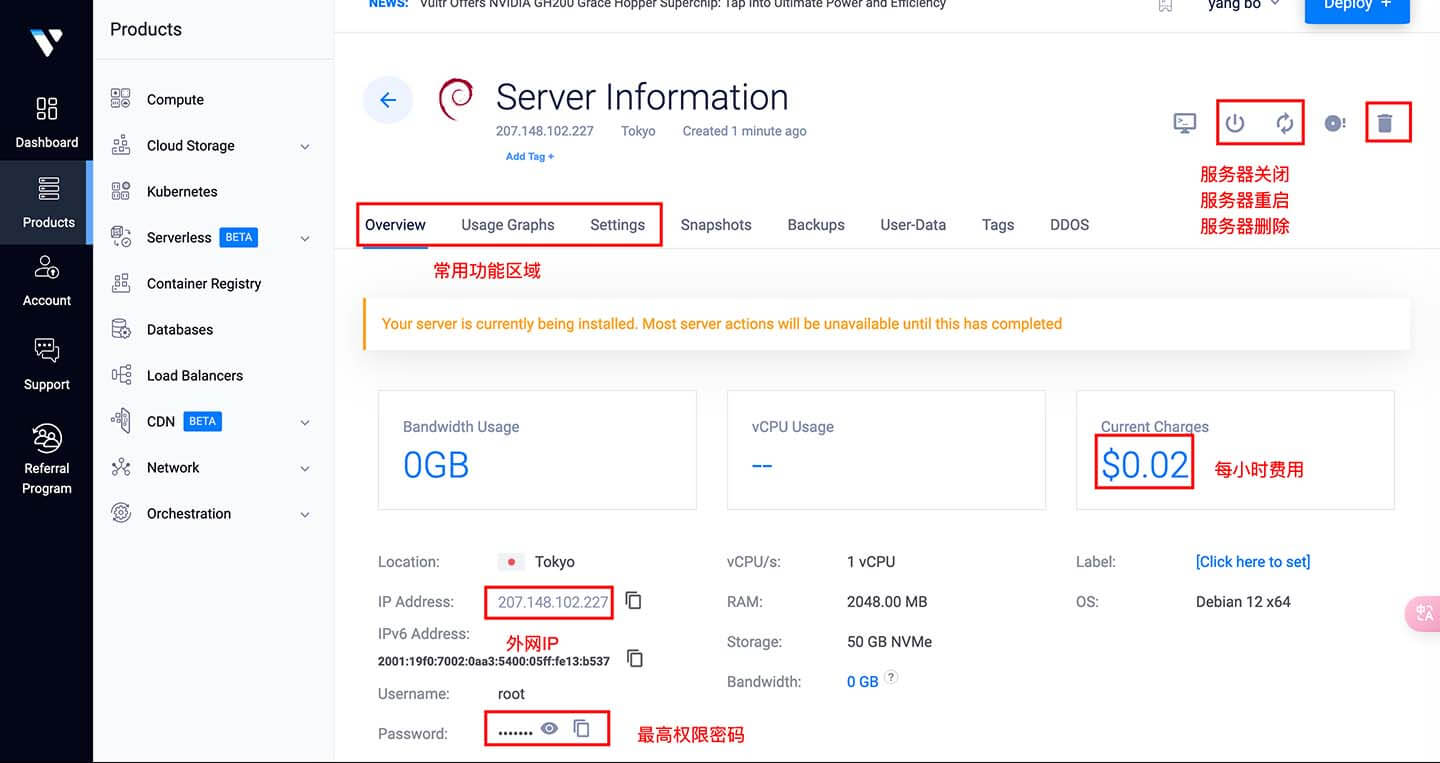The height and width of the screenshot is (763, 1440).
Task: Reveal the password with the eye icon
Action: pyautogui.click(x=549, y=729)
